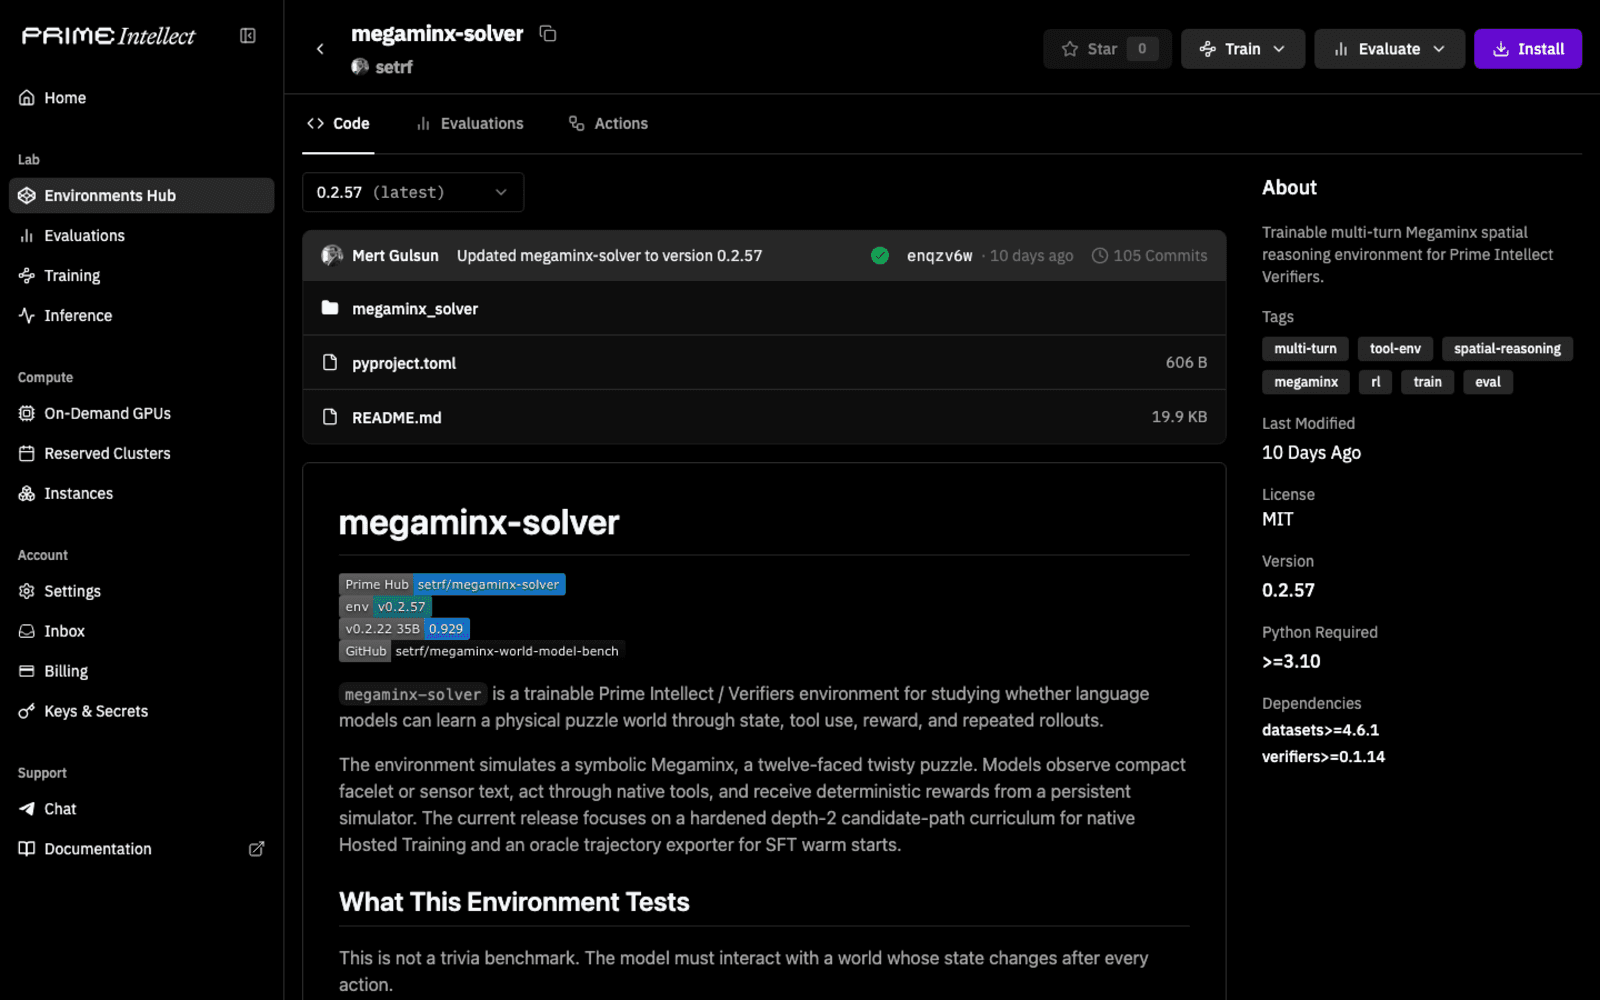Click the README.md file icon
The height and width of the screenshot is (1000, 1600).
point(330,416)
